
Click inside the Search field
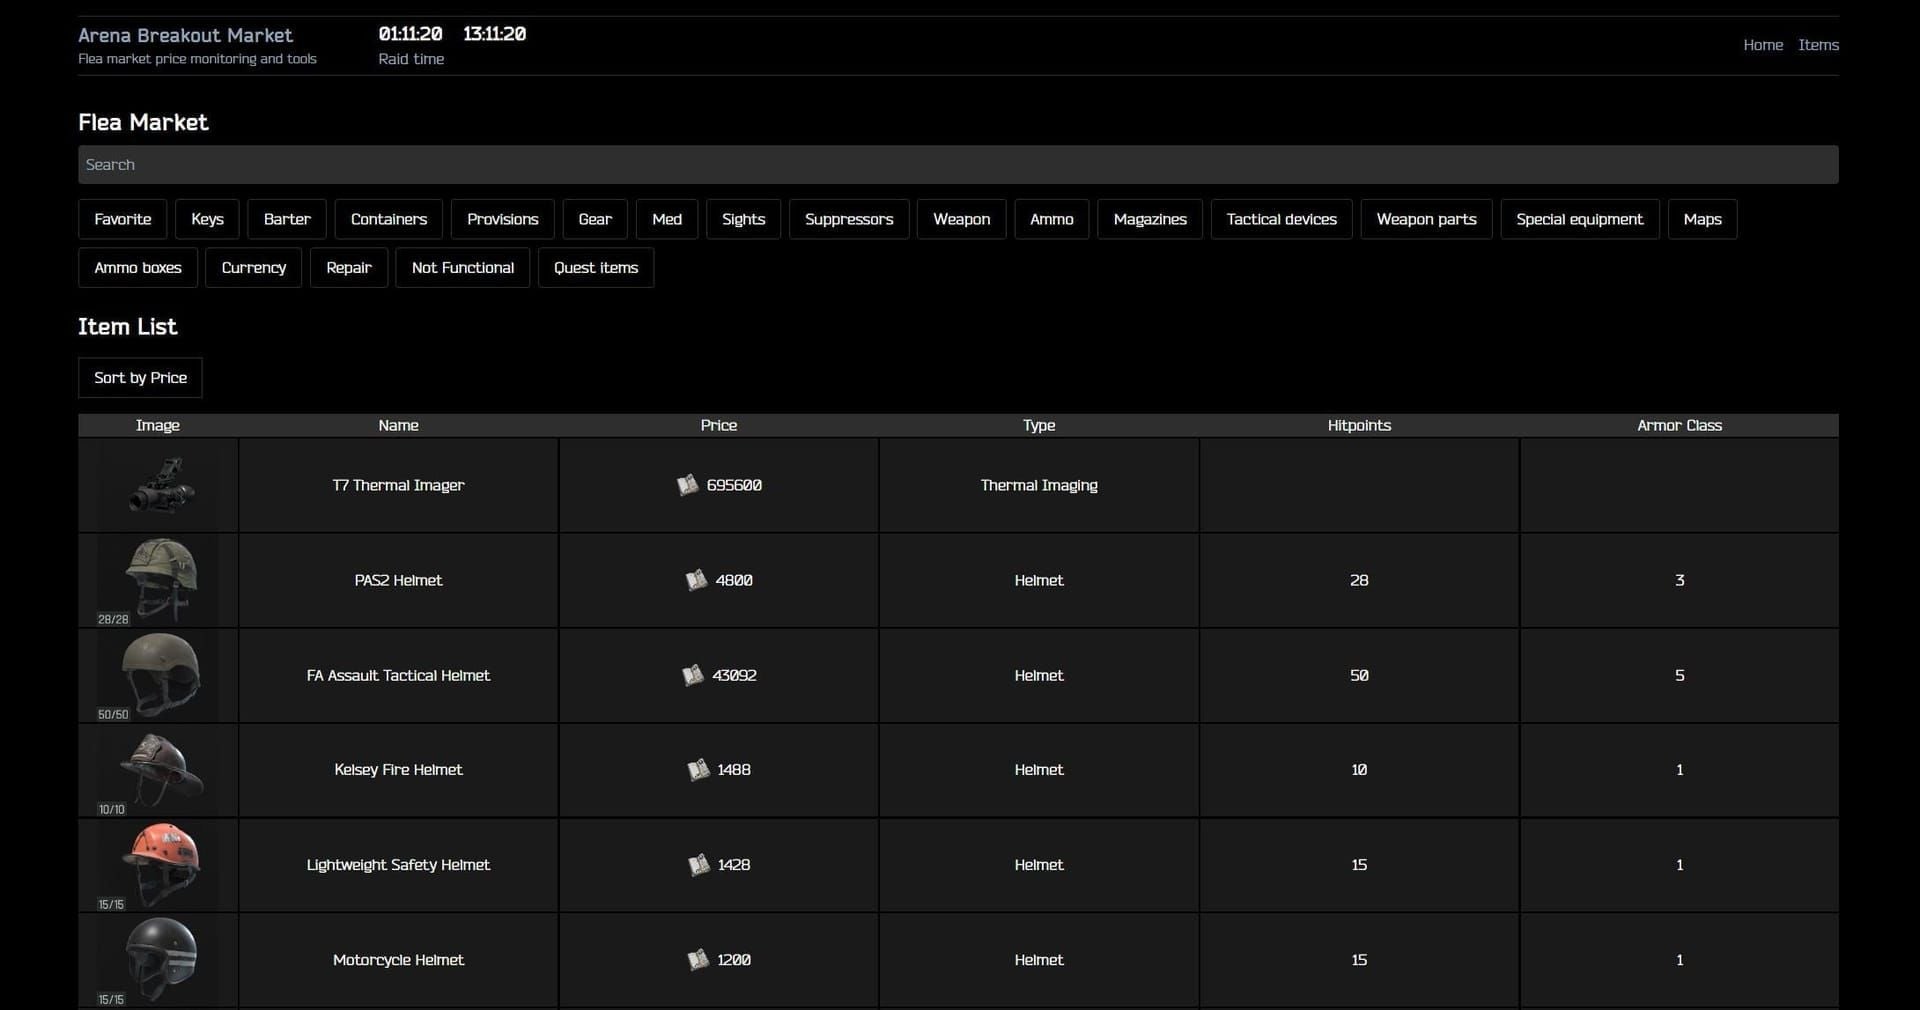coord(958,164)
